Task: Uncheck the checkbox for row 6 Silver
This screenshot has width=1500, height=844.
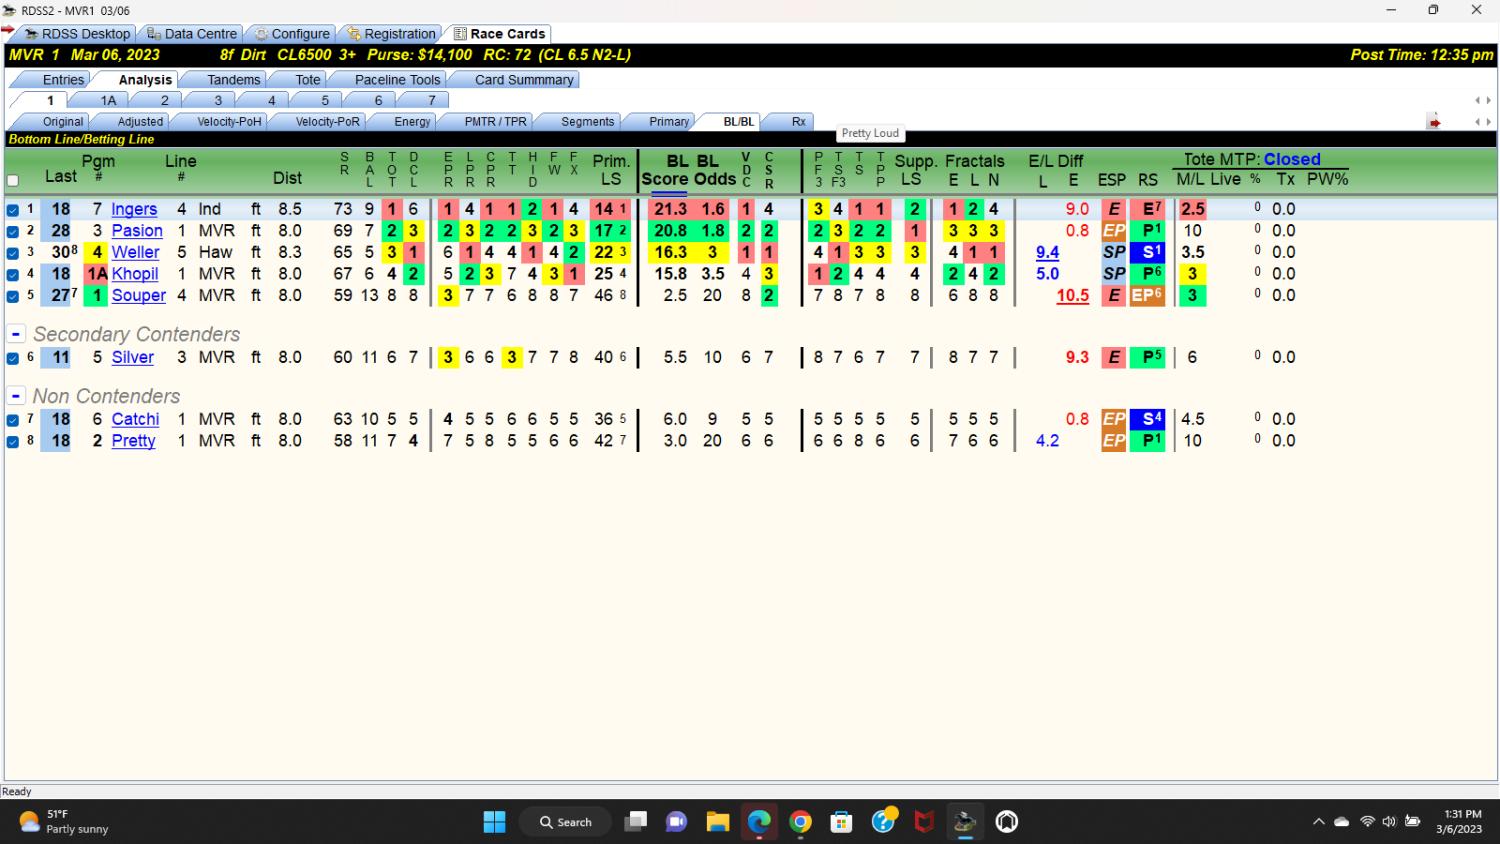Action: tap(13, 358)
